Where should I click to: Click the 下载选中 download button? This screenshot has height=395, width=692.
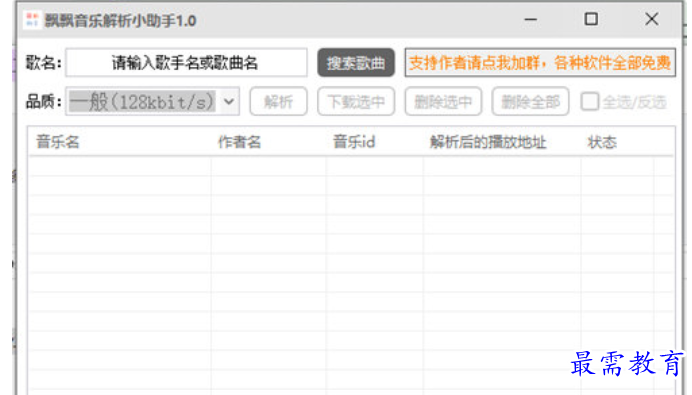(356, 102)
